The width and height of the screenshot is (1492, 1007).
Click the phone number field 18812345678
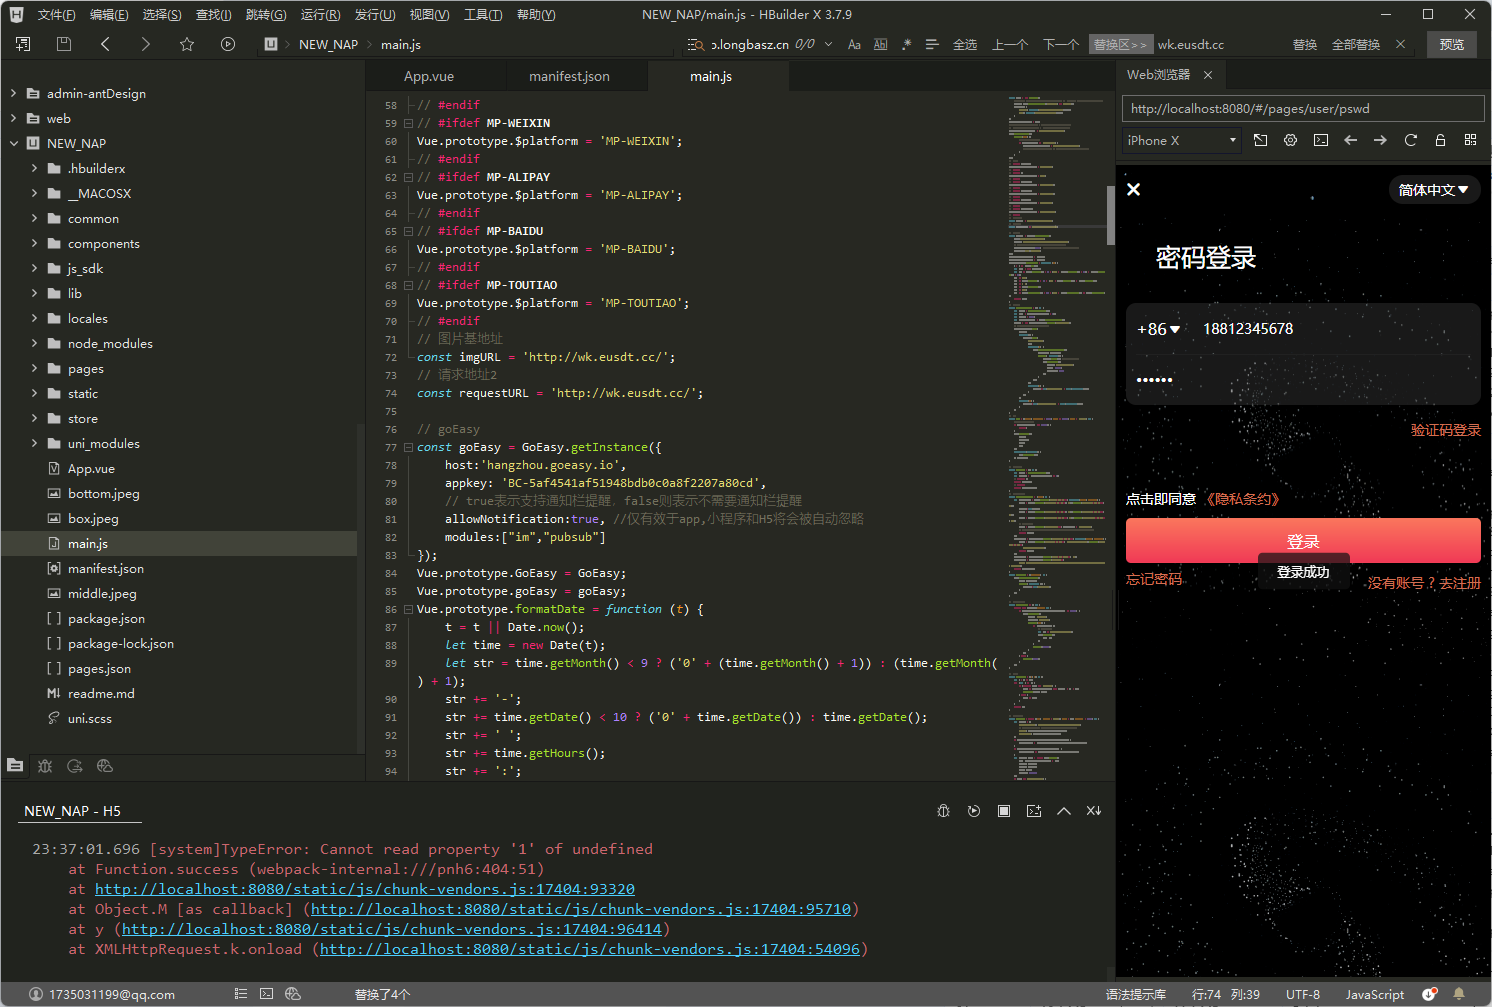(1248, 329)
